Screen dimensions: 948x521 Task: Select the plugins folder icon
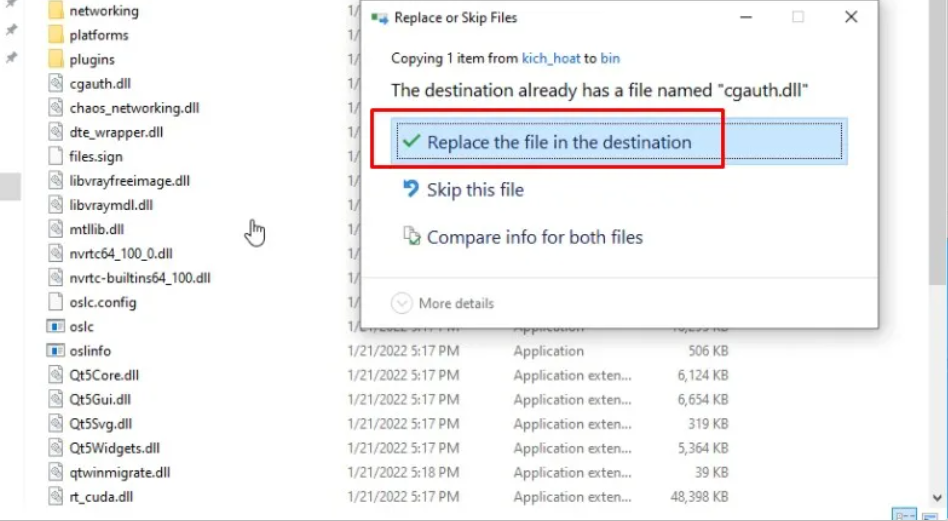click(x=56, y=59)
